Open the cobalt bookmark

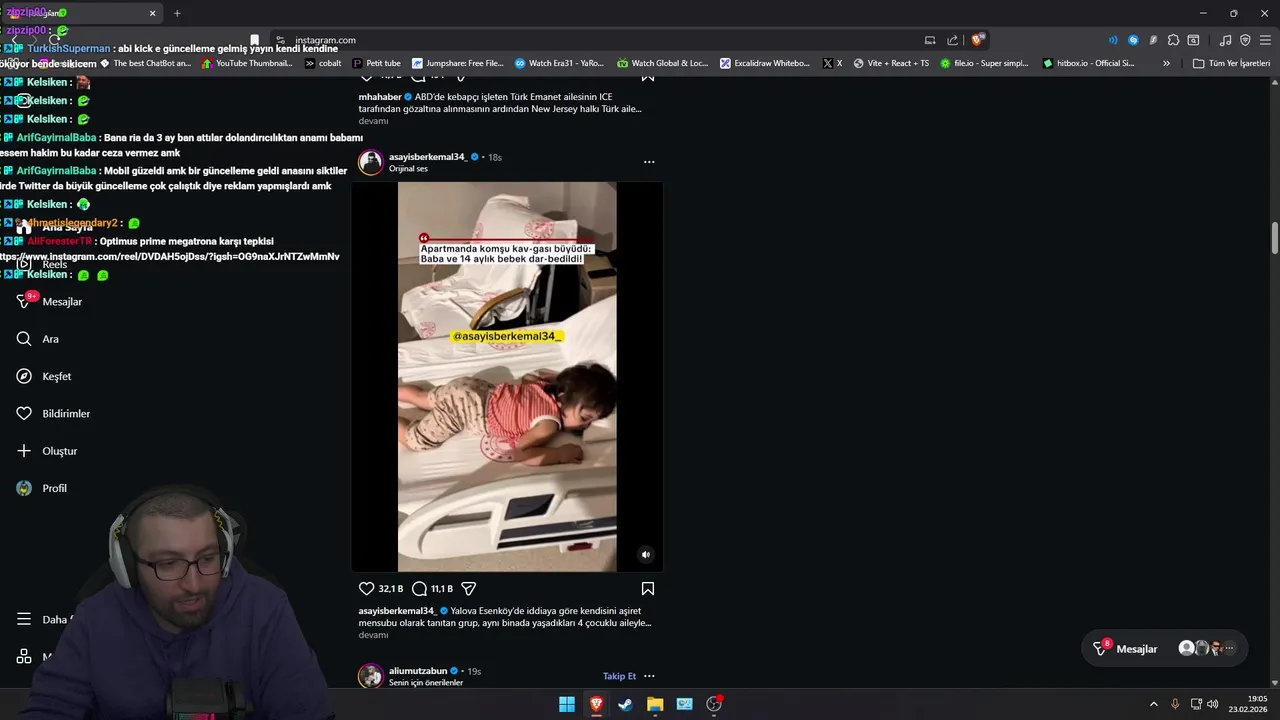tap(322, 63)
